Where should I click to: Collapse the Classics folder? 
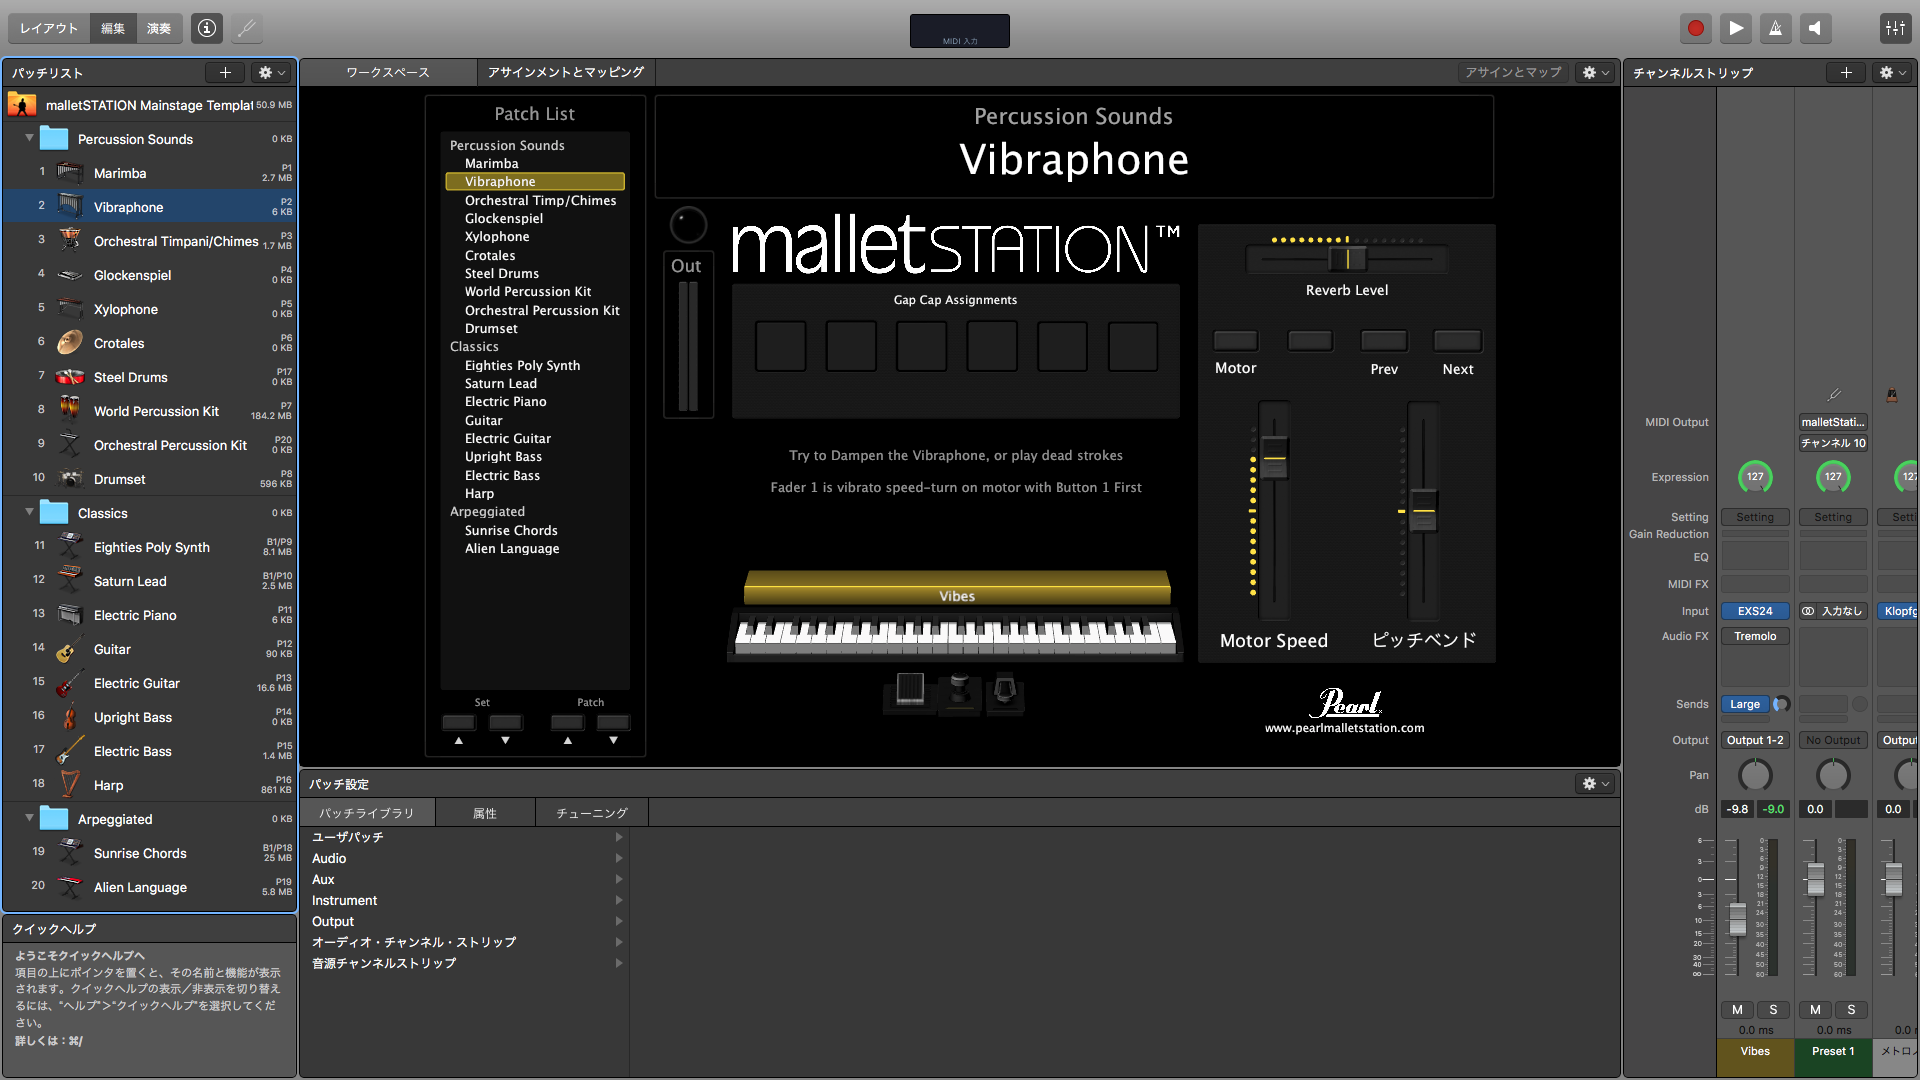click(29, 512)
